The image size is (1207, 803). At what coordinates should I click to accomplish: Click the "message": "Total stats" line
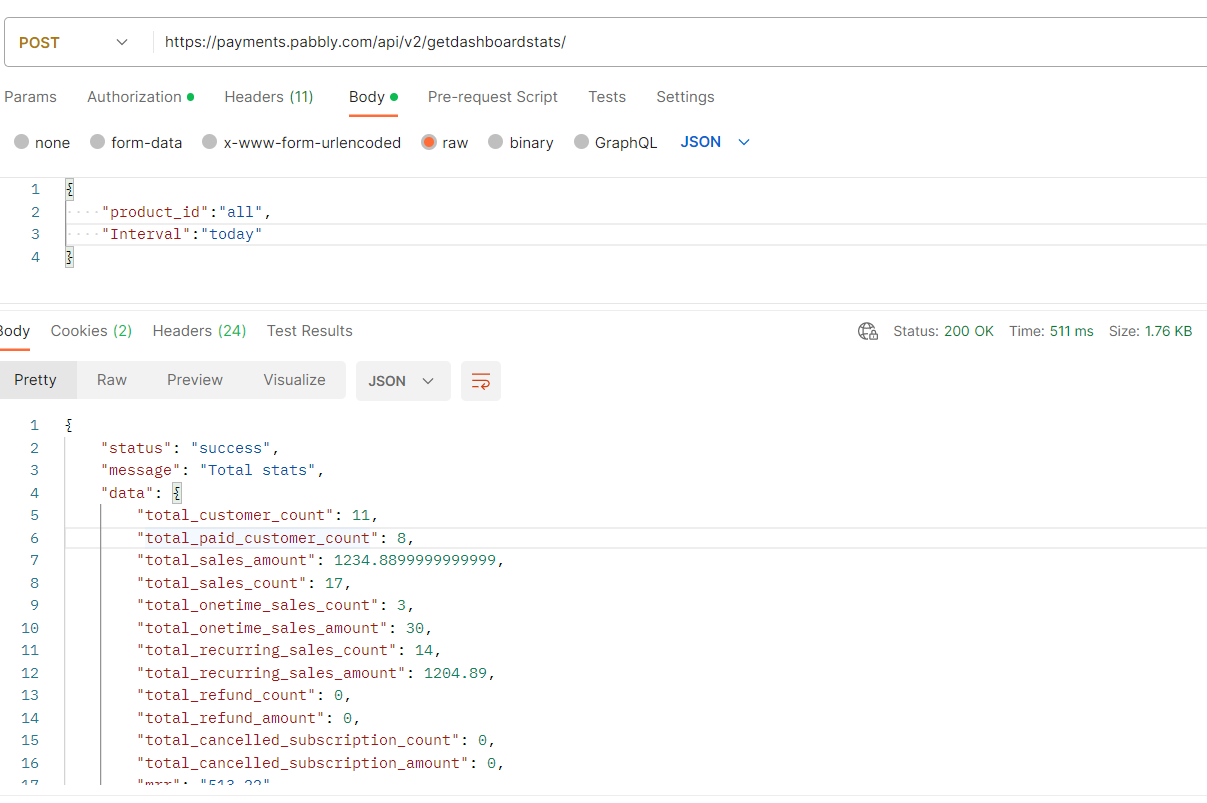click(x=213, y=470)
